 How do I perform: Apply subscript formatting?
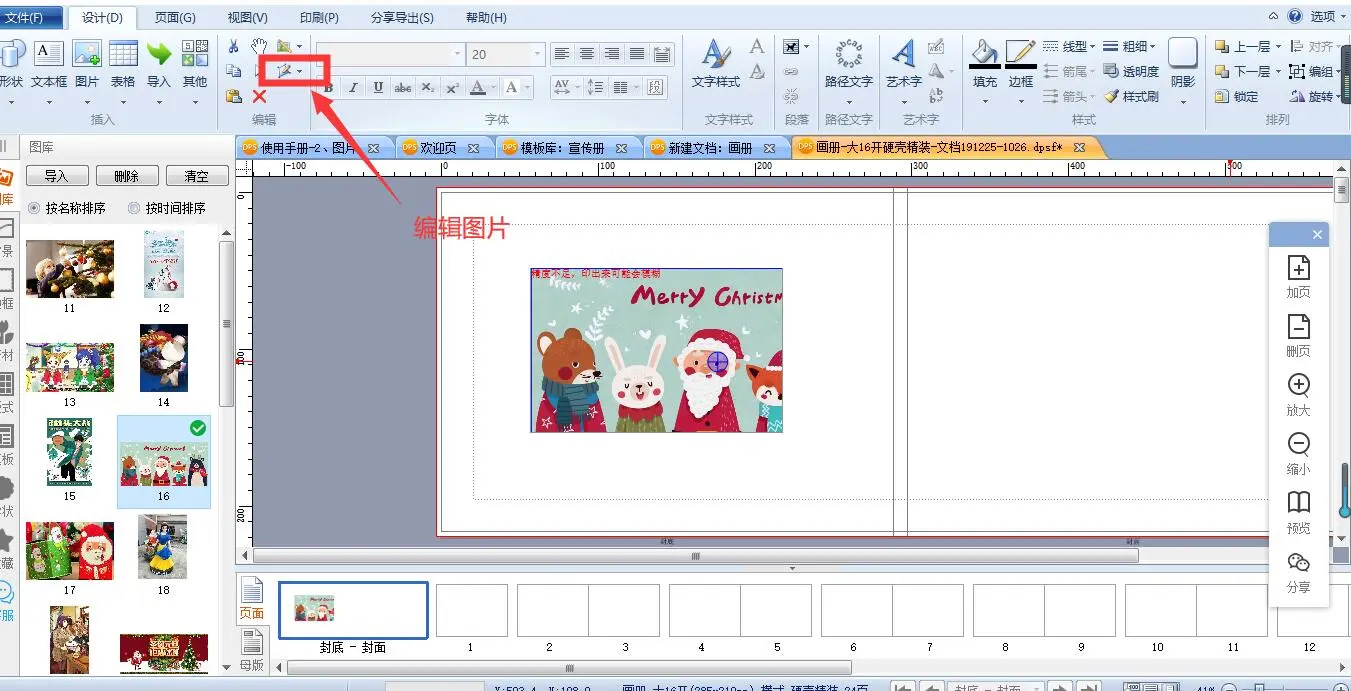tap(428, 88)
